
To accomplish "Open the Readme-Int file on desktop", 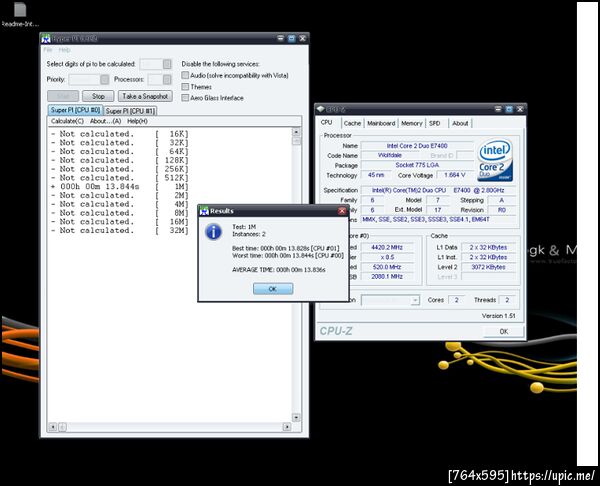I will (20, 15).
